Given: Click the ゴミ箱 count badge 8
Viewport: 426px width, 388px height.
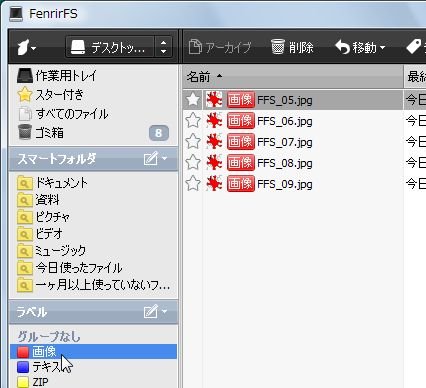Looking at the screenshot, I should coord(159,133).
